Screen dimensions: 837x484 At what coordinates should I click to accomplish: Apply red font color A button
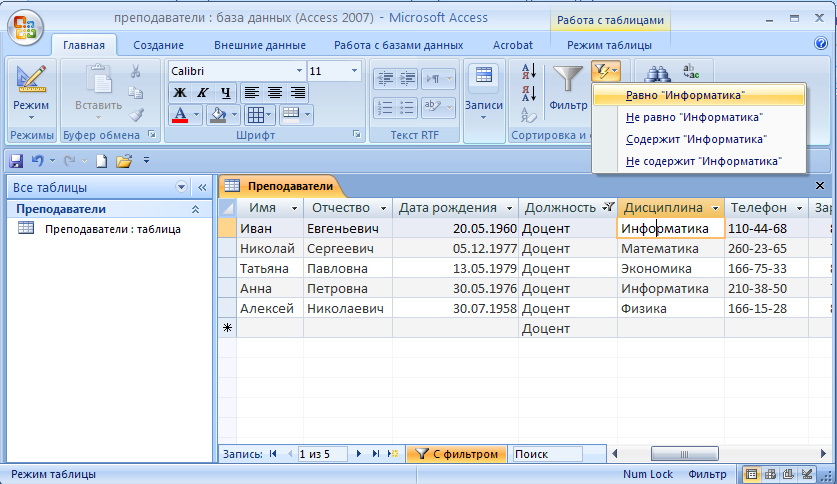(x=180, y=115)
